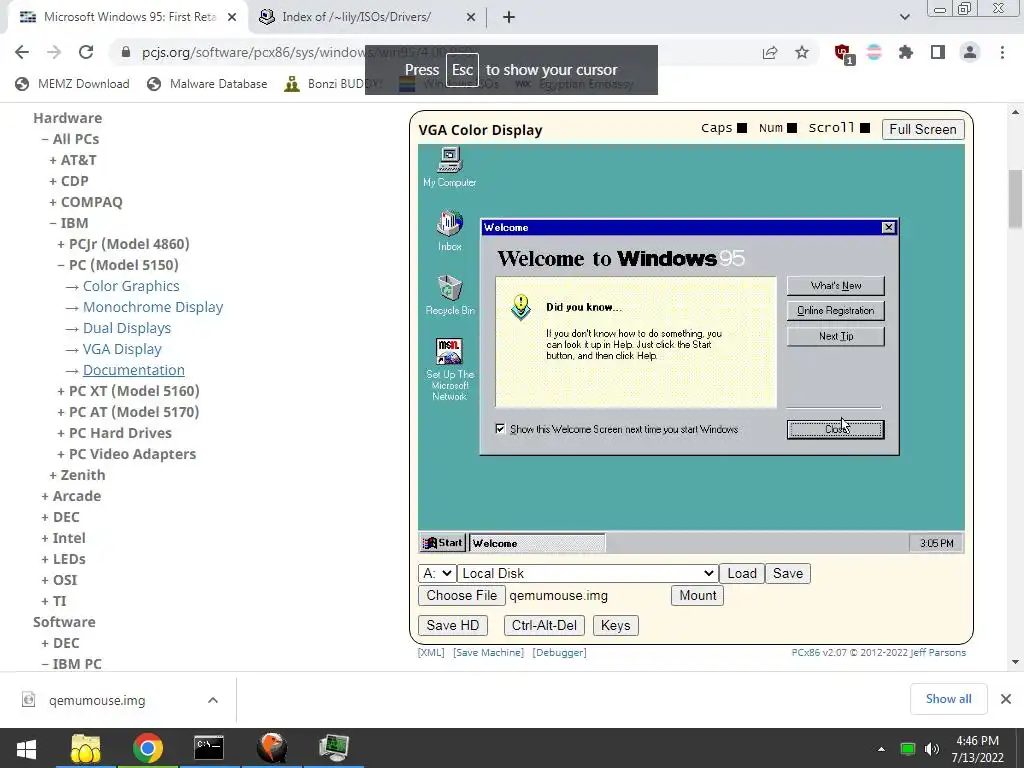Click Show all downloads
The width and height of the screenshot is (1024, 768).
[x=948, y=699]
